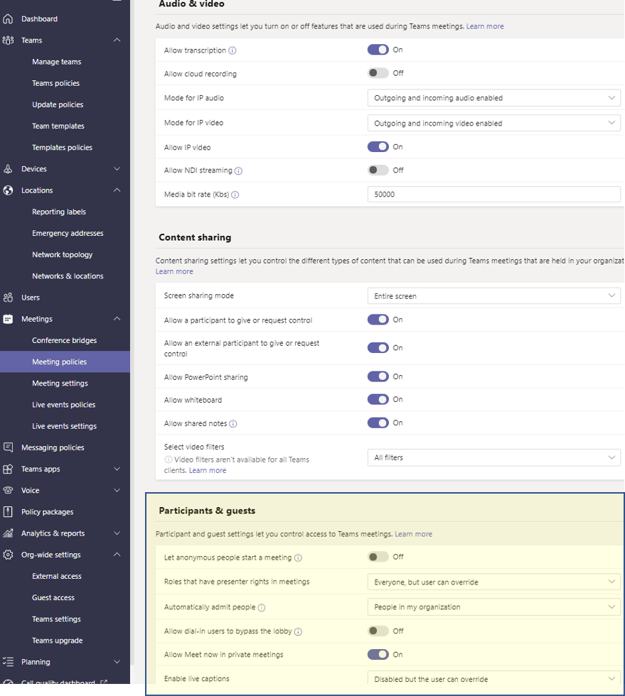Click the Analytics & reports chart icon
The height and width of the screenshot is (696, 625).
click(8, 533)
